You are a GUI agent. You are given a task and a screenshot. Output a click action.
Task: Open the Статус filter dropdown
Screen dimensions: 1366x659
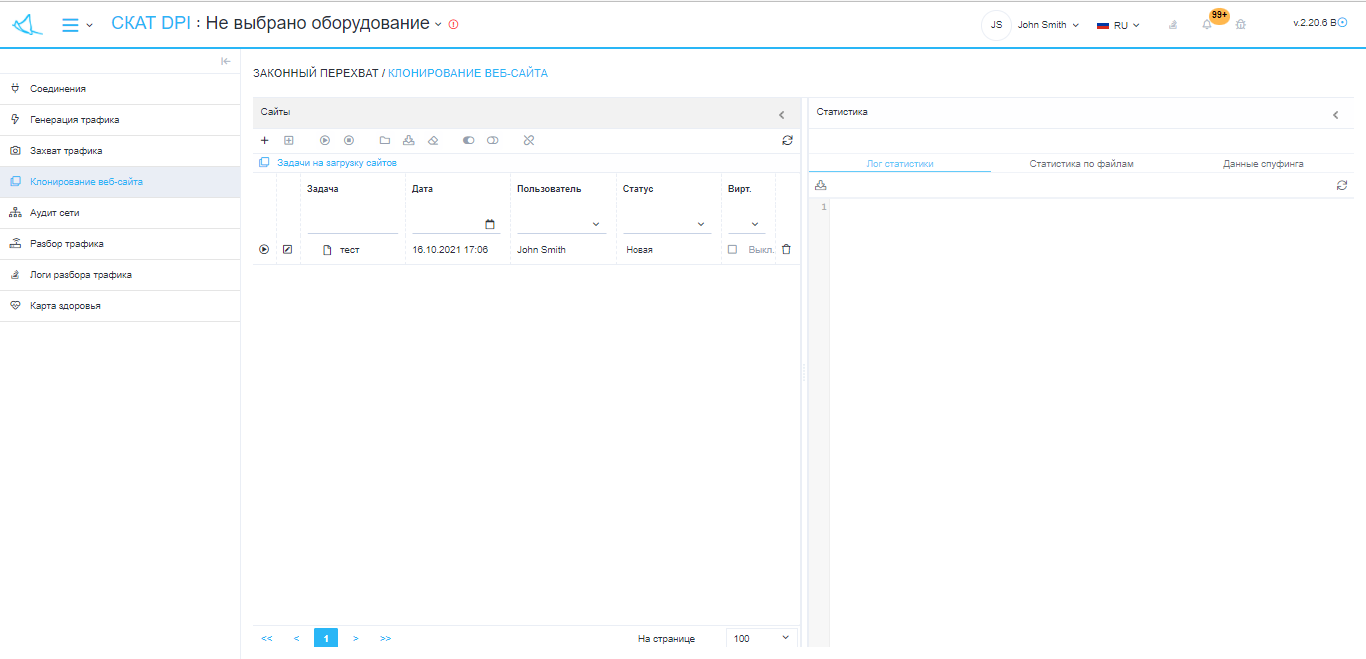(667, 224)
